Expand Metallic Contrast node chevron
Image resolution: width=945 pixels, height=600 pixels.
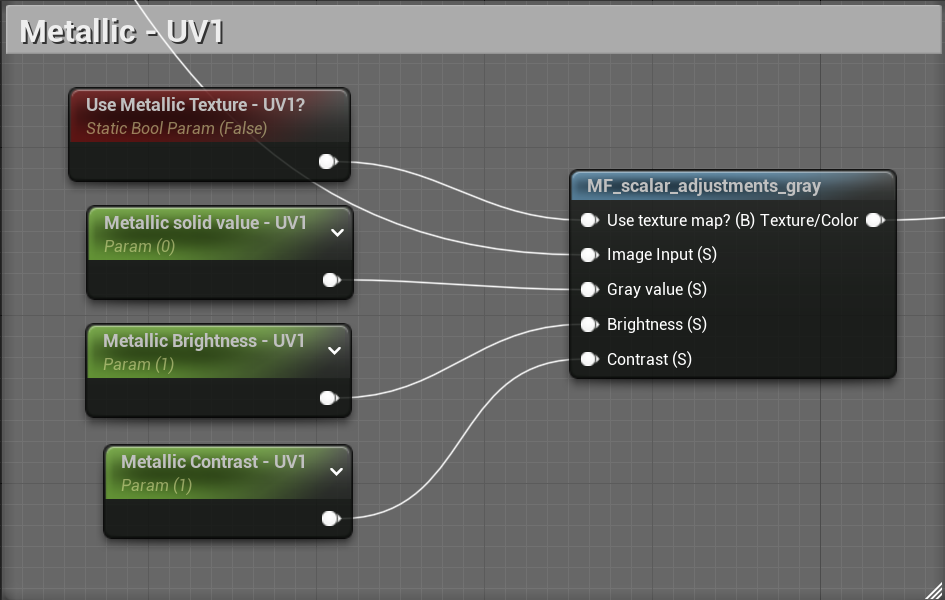(x=336, y=472)
